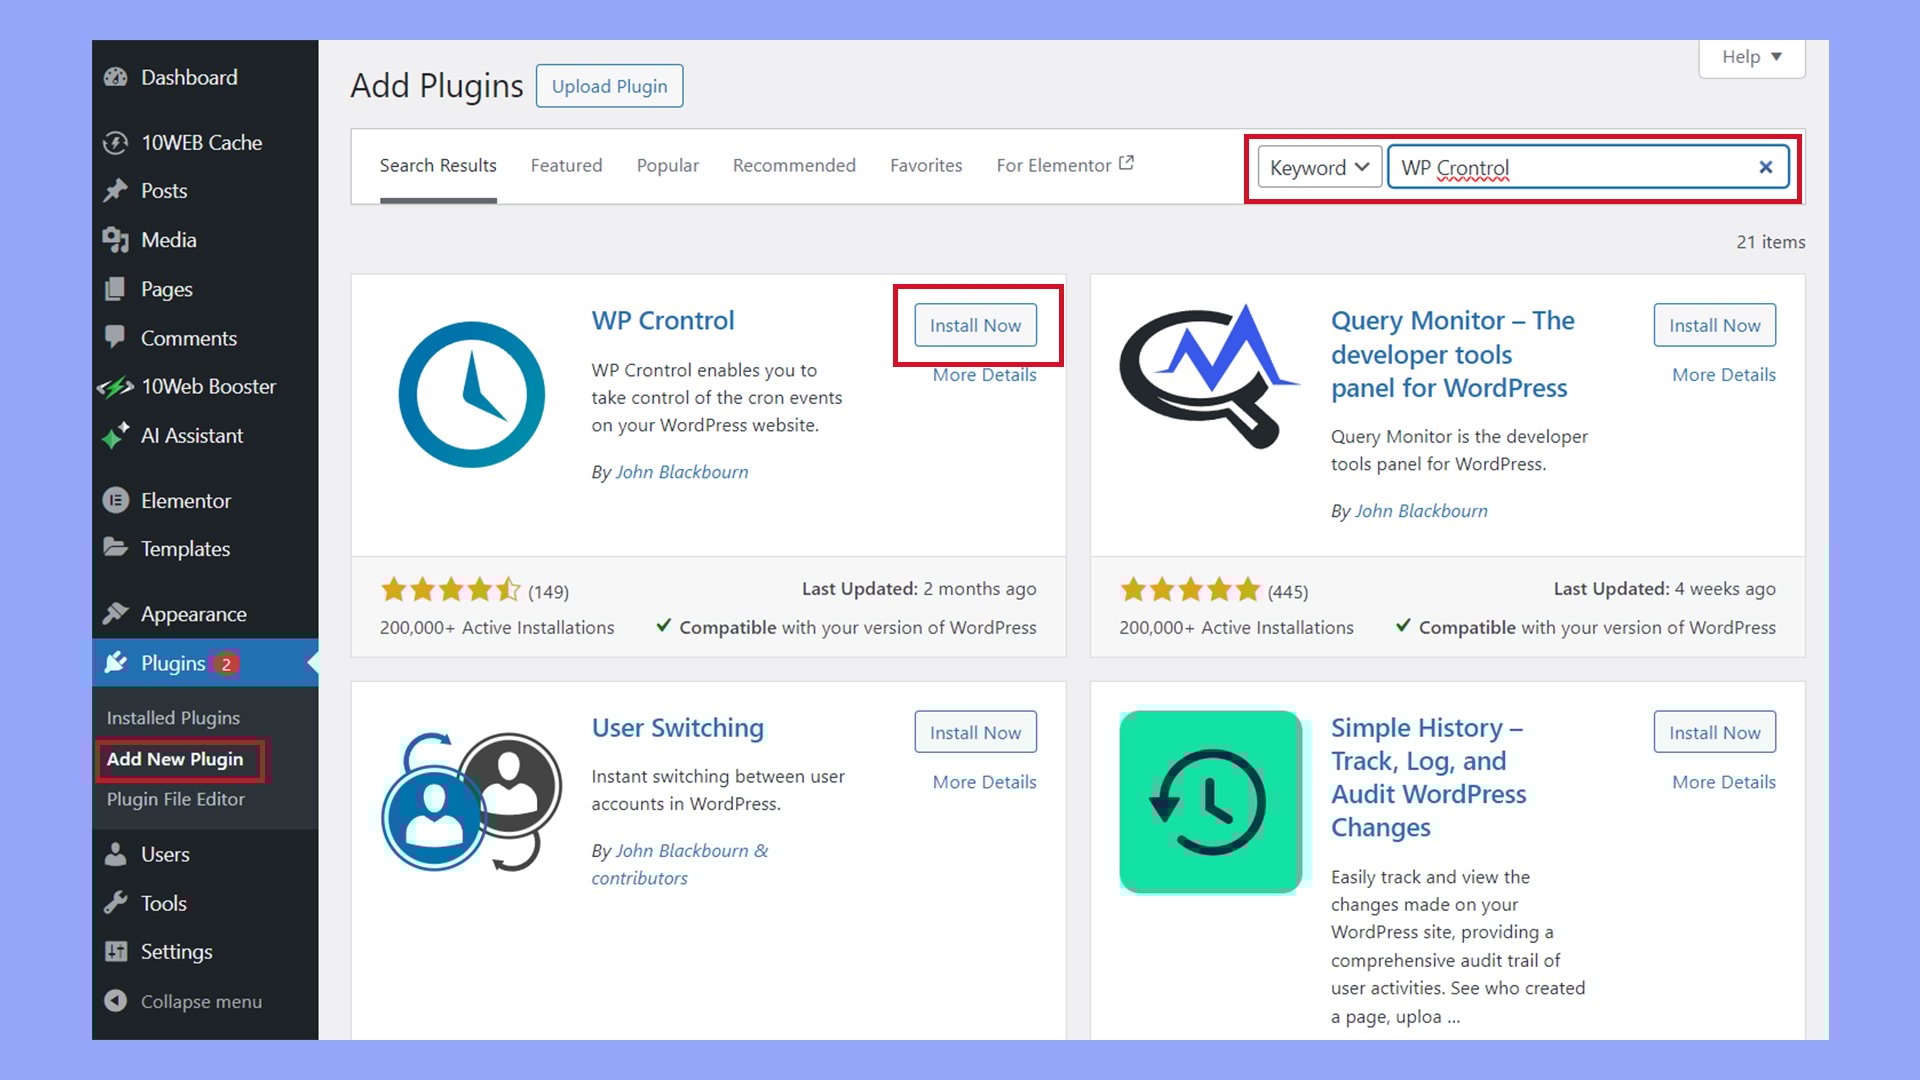1920x1080 pixels.
Task: Click the Upload Plugin button
Action: (x=609, y=86)
